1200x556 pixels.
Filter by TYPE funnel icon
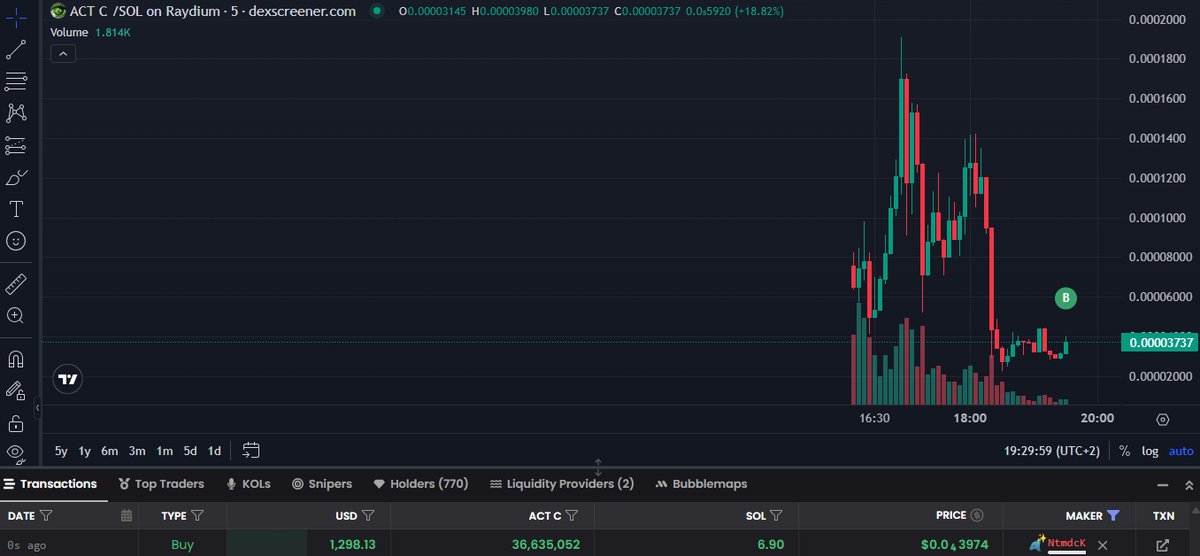(x=197, y=516)
